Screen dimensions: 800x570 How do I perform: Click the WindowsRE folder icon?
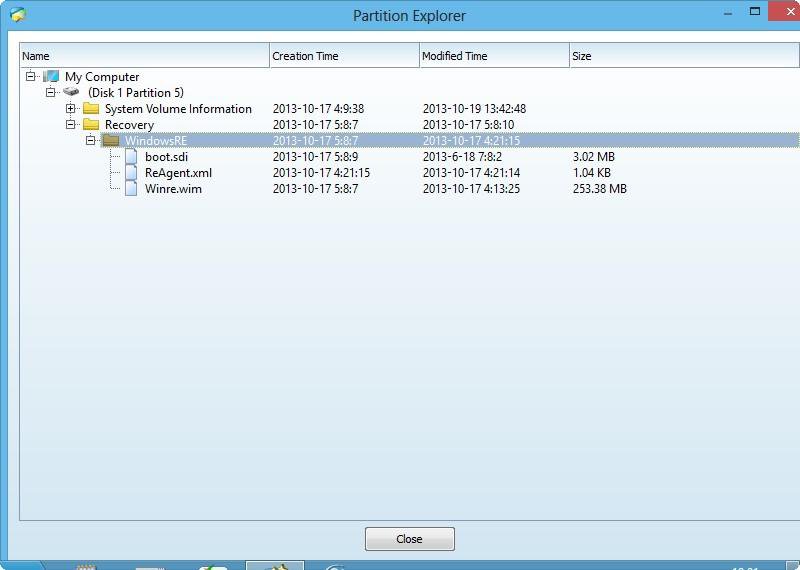111,141
